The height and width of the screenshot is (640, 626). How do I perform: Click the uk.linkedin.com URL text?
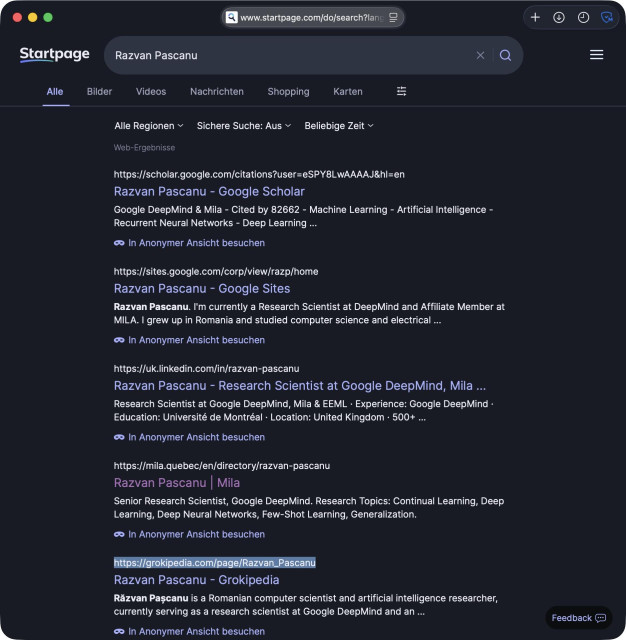tap(206, 369)
